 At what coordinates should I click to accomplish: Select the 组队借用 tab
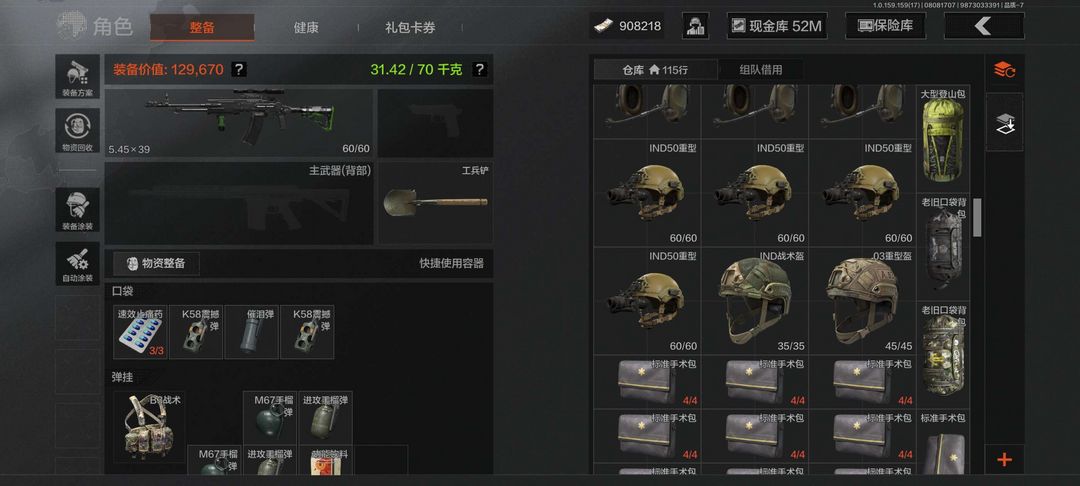pyautogui.click(x=760, y=70)
